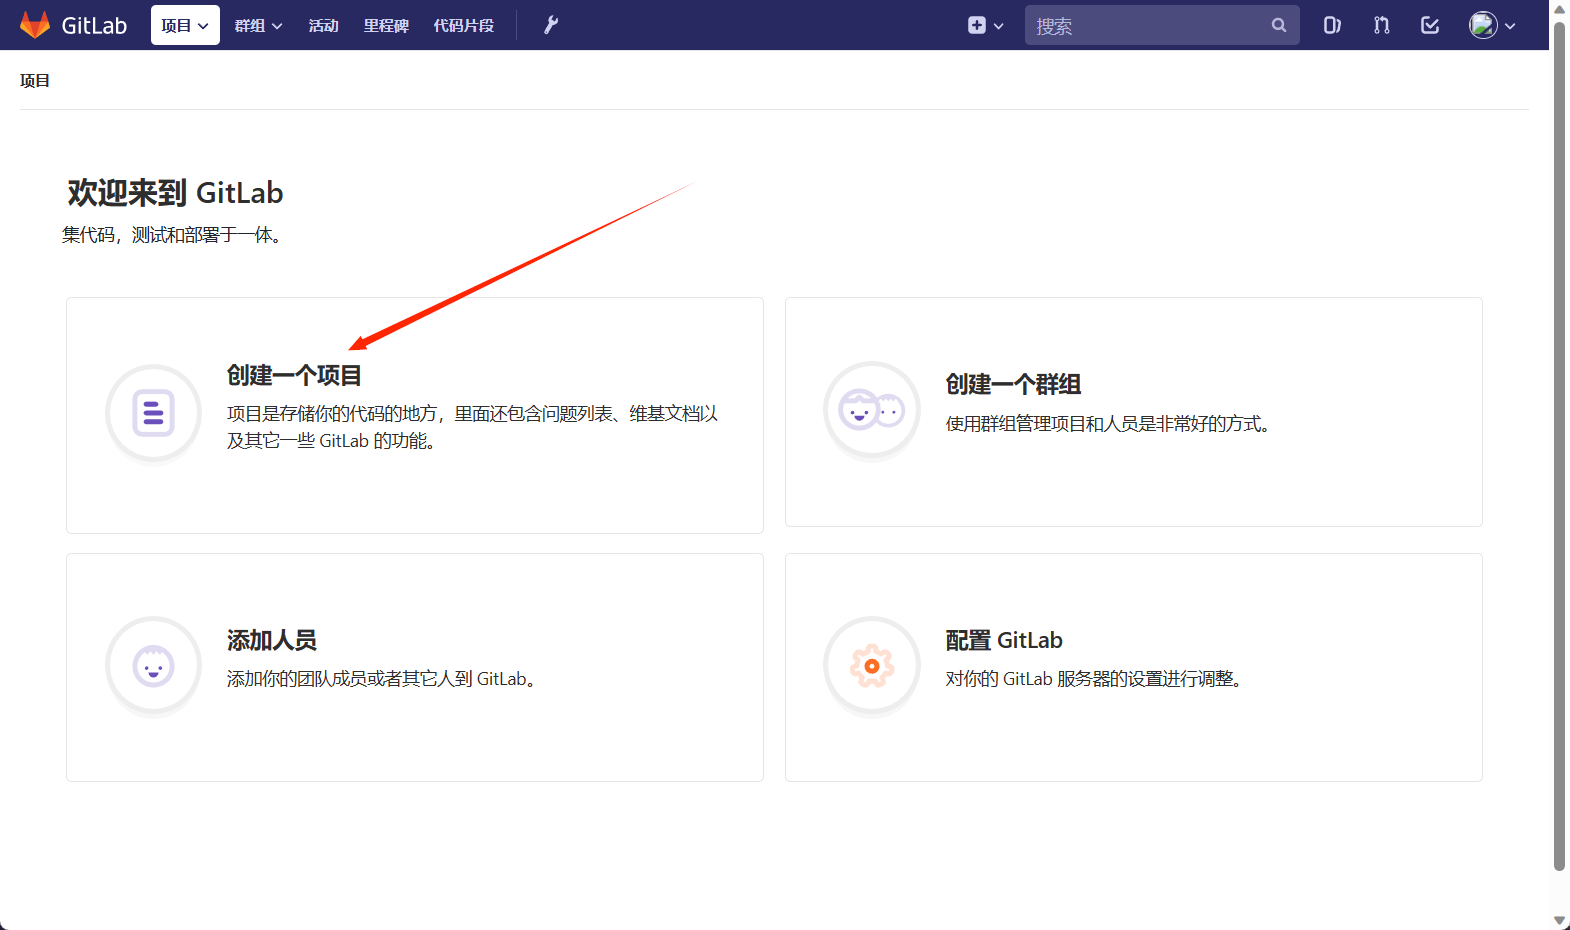Open the to-do list checkmark icon
Image resolution: width=1570 pixels, height=930 pixels.
(1430, 25)
